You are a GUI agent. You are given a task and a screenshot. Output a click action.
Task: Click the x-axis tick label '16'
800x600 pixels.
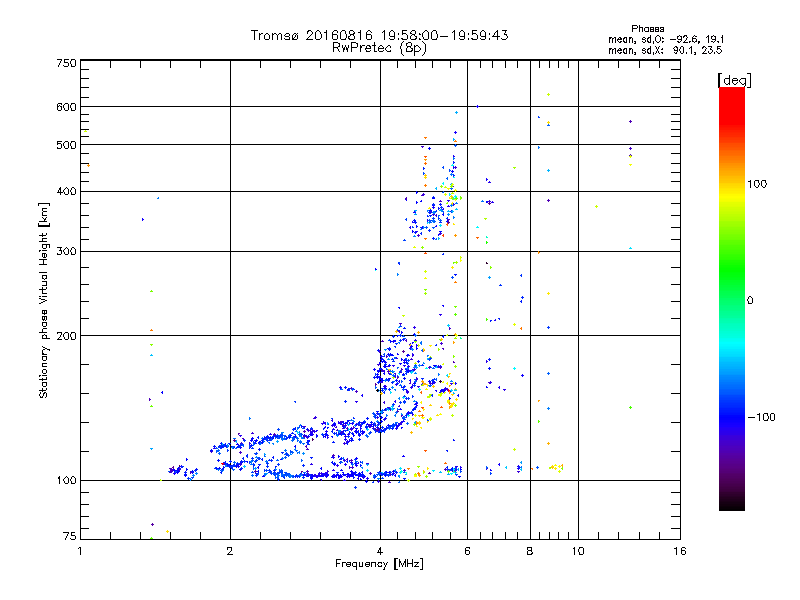(680, 551)
